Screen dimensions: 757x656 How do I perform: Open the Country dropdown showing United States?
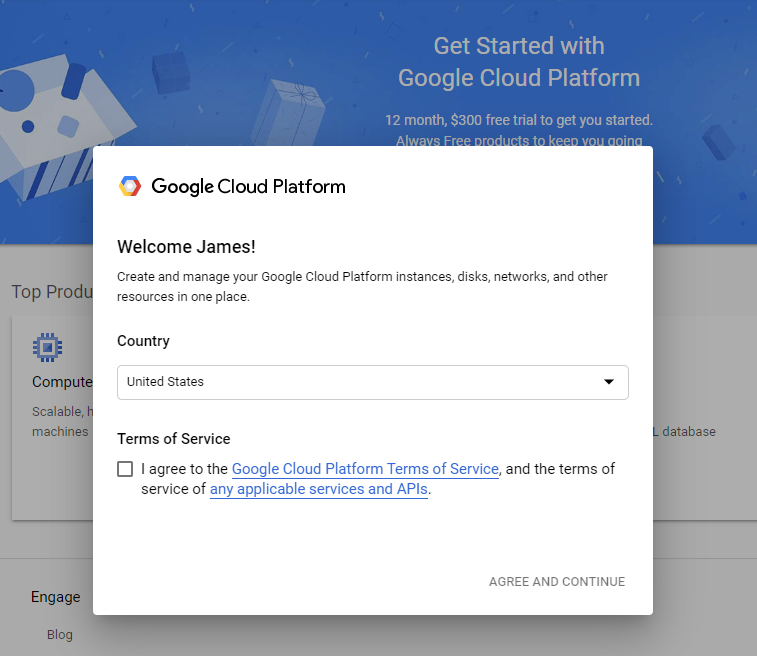373,382
